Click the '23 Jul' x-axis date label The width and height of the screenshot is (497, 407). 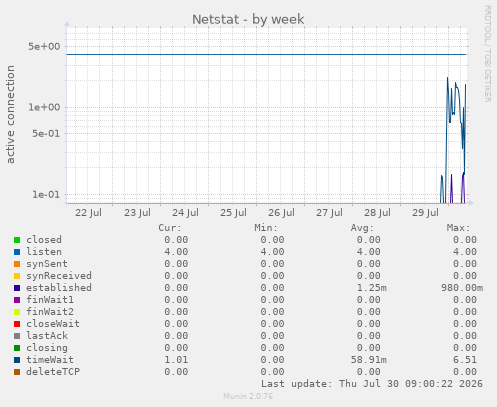coord(137,213)
